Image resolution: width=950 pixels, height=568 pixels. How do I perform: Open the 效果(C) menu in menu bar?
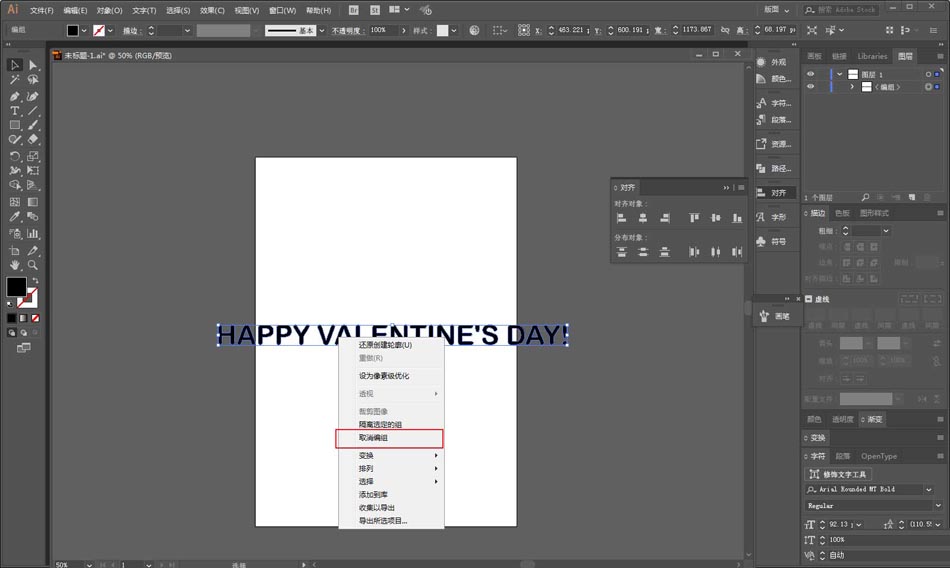(x=212, y=10)
